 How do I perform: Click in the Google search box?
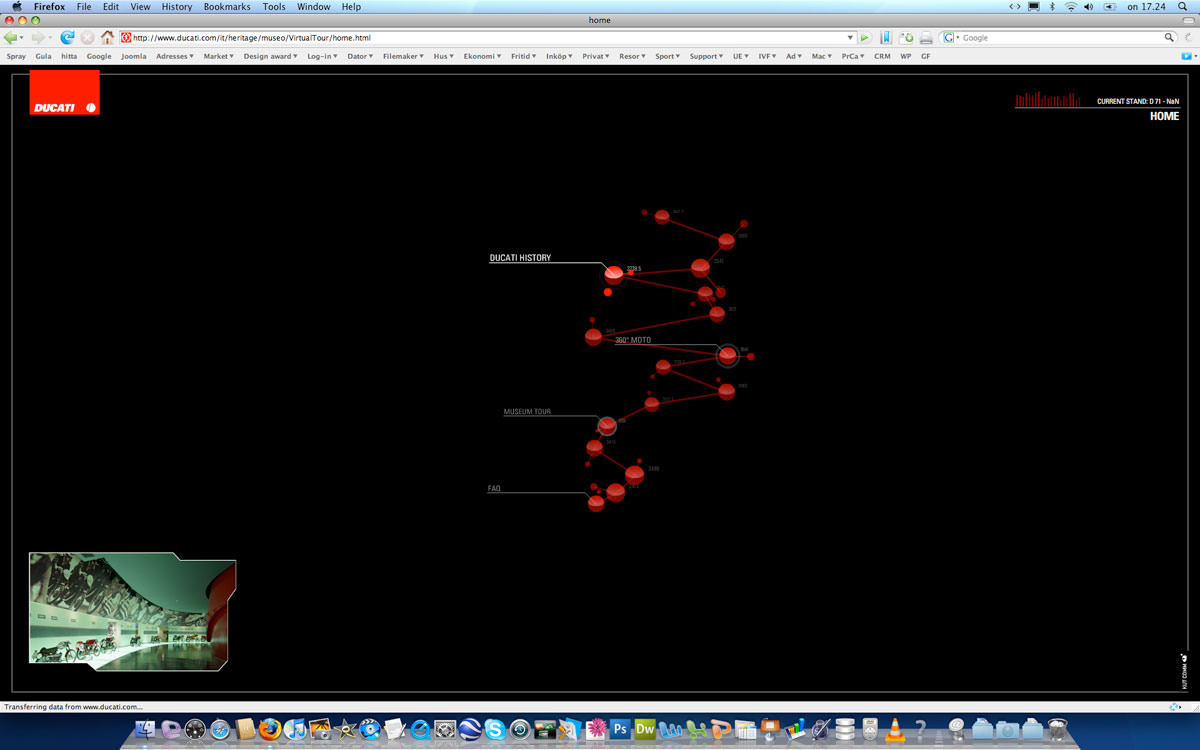pyautogui.click(x=1061, y=38)
